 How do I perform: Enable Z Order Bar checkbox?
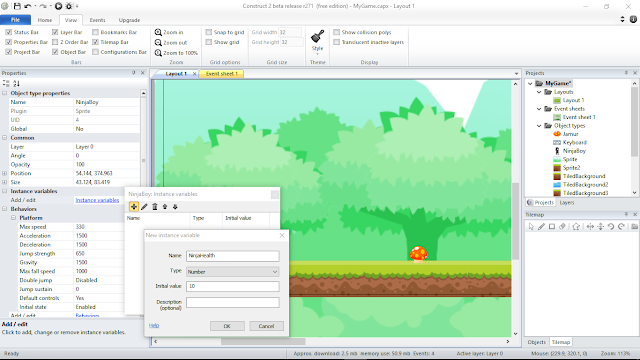pyautogui.click(x=55, y=42)
